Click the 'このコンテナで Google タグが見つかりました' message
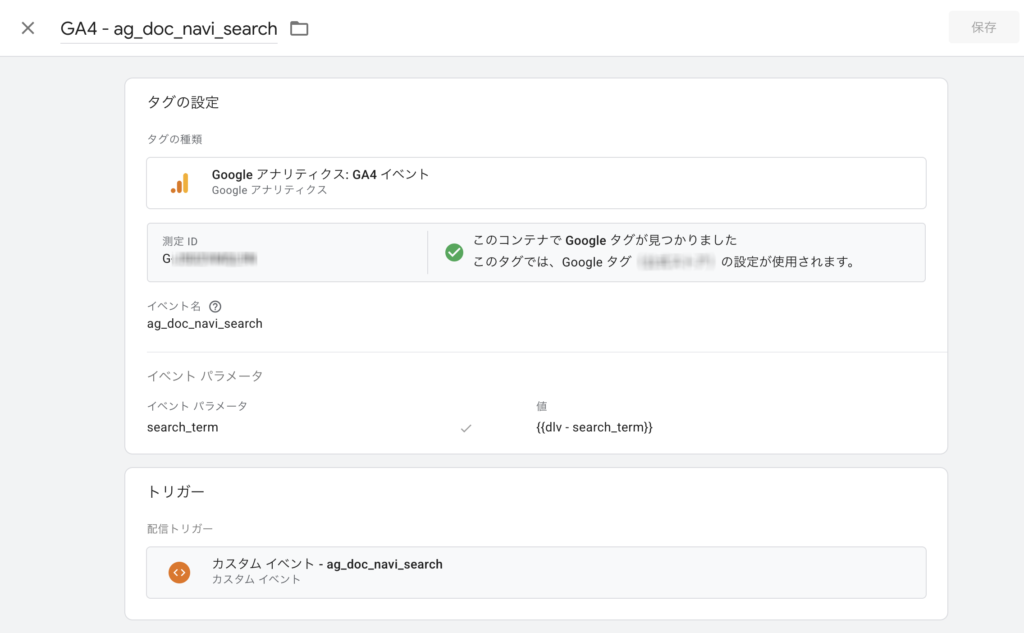The width and height of the screenshot is (1024, 633). pyautogui.click(x=604, y=240)
